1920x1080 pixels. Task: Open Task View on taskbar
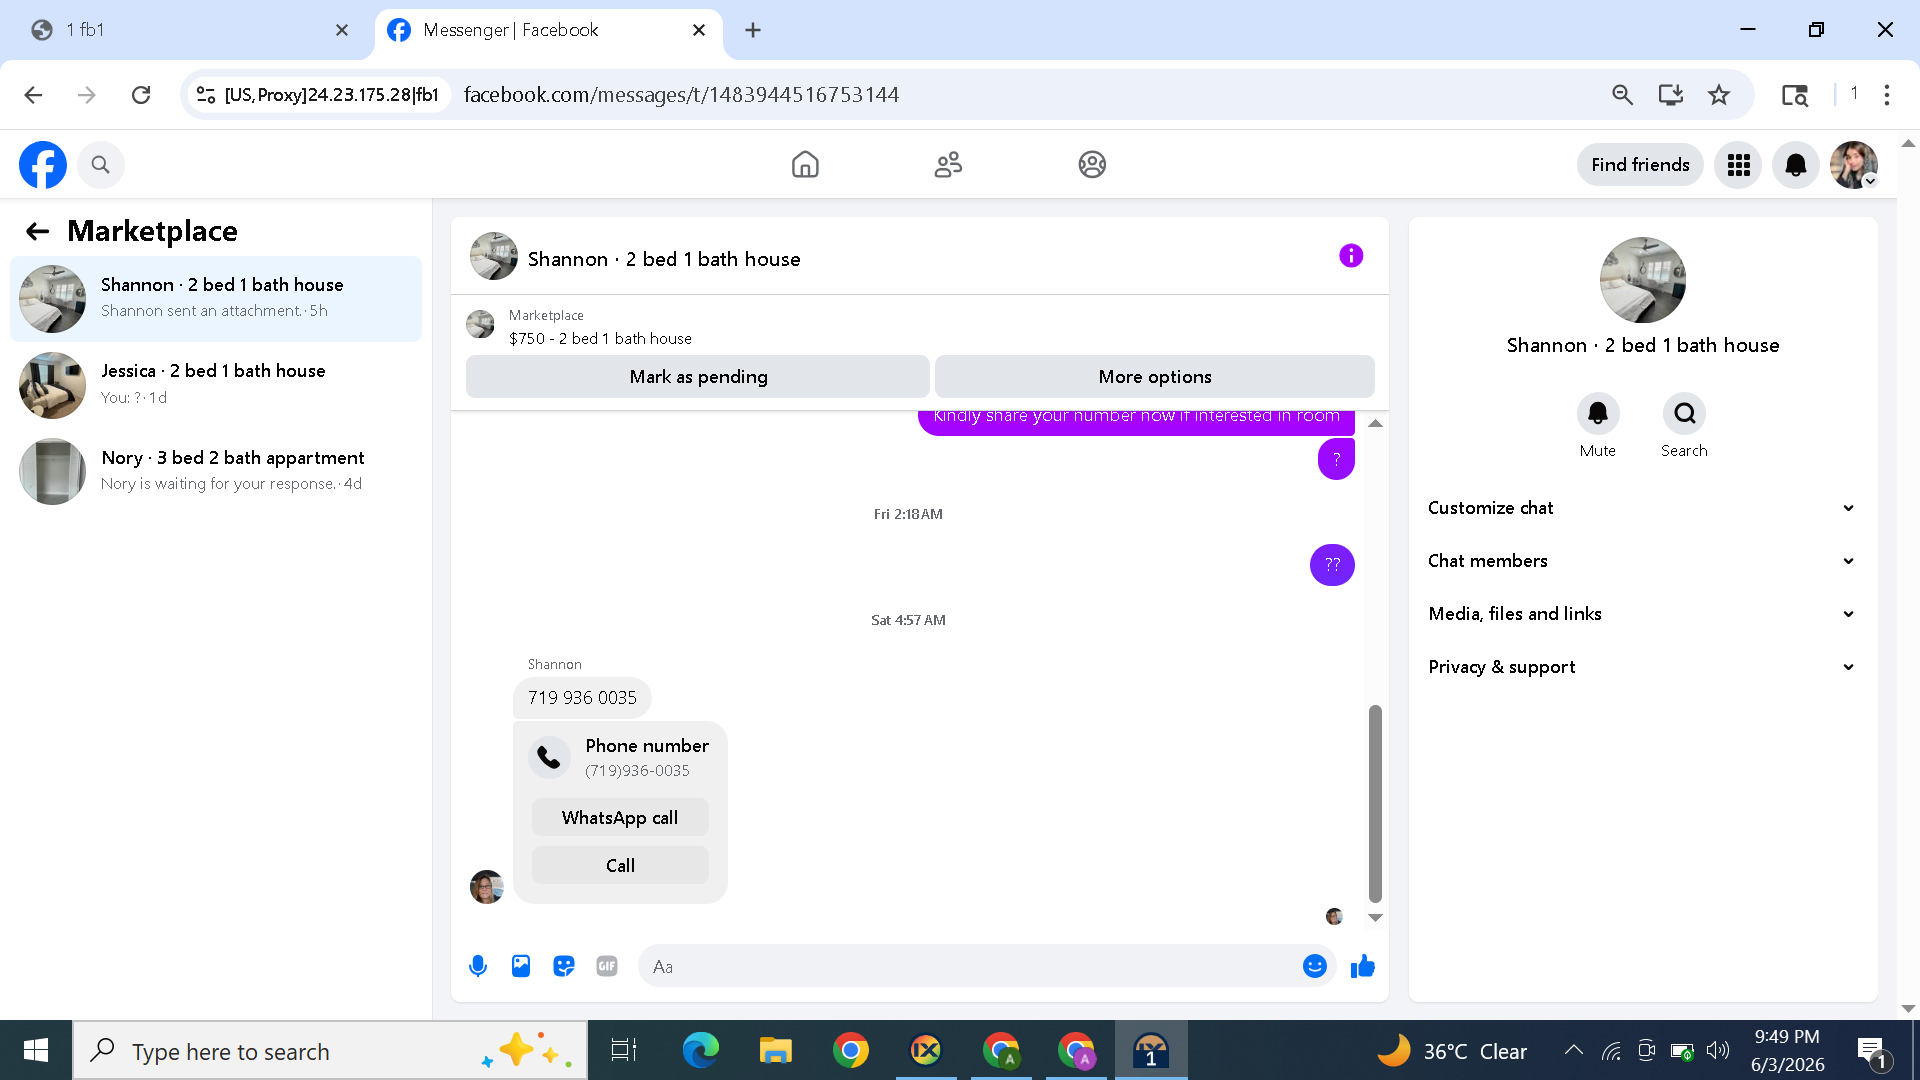624,1050
